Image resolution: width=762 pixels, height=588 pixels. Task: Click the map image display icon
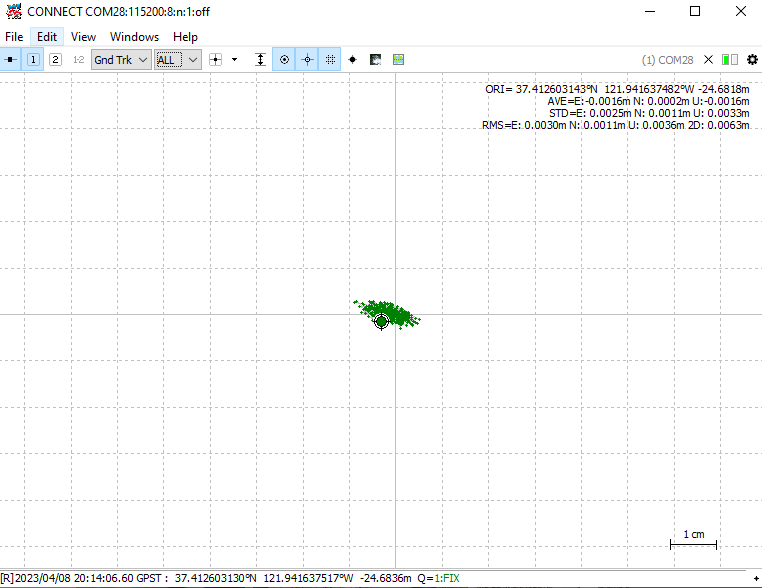(376, 60)
